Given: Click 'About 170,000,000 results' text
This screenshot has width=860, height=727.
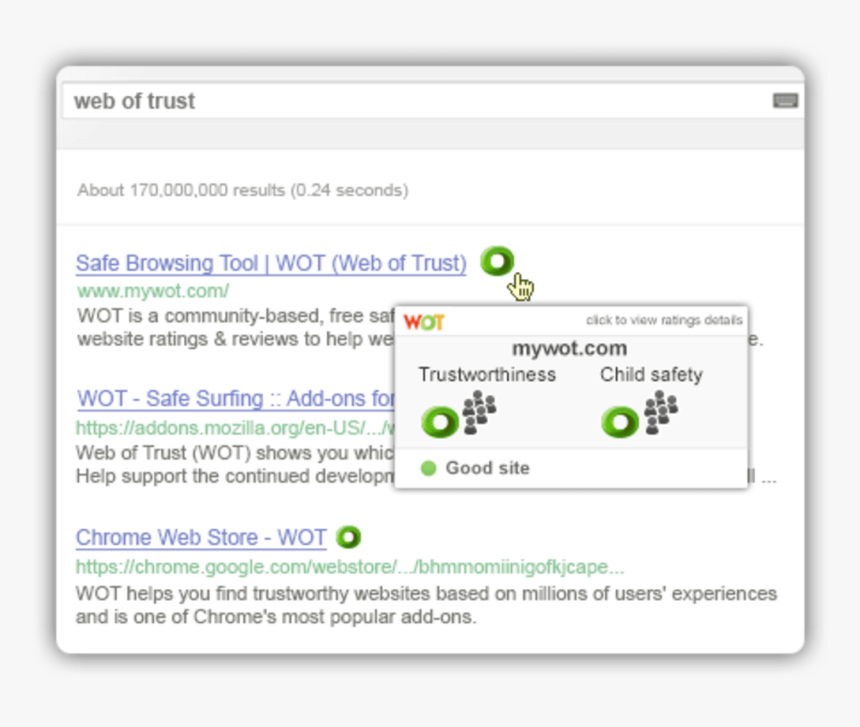Looking at the screenshot, I should click(x=243, y=190).
